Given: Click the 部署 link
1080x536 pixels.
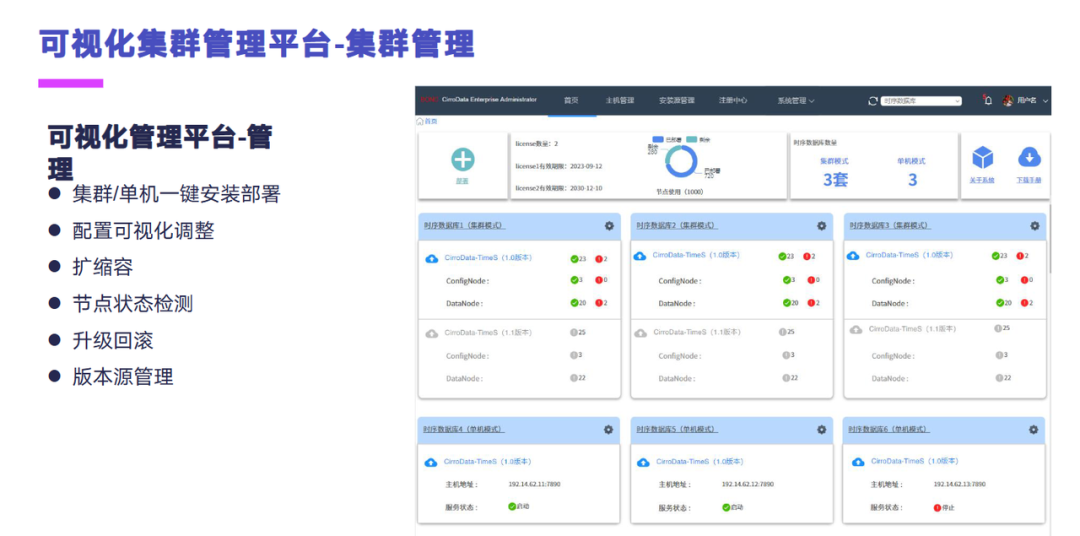Looking at the screenshot, I should click(462, 181).
